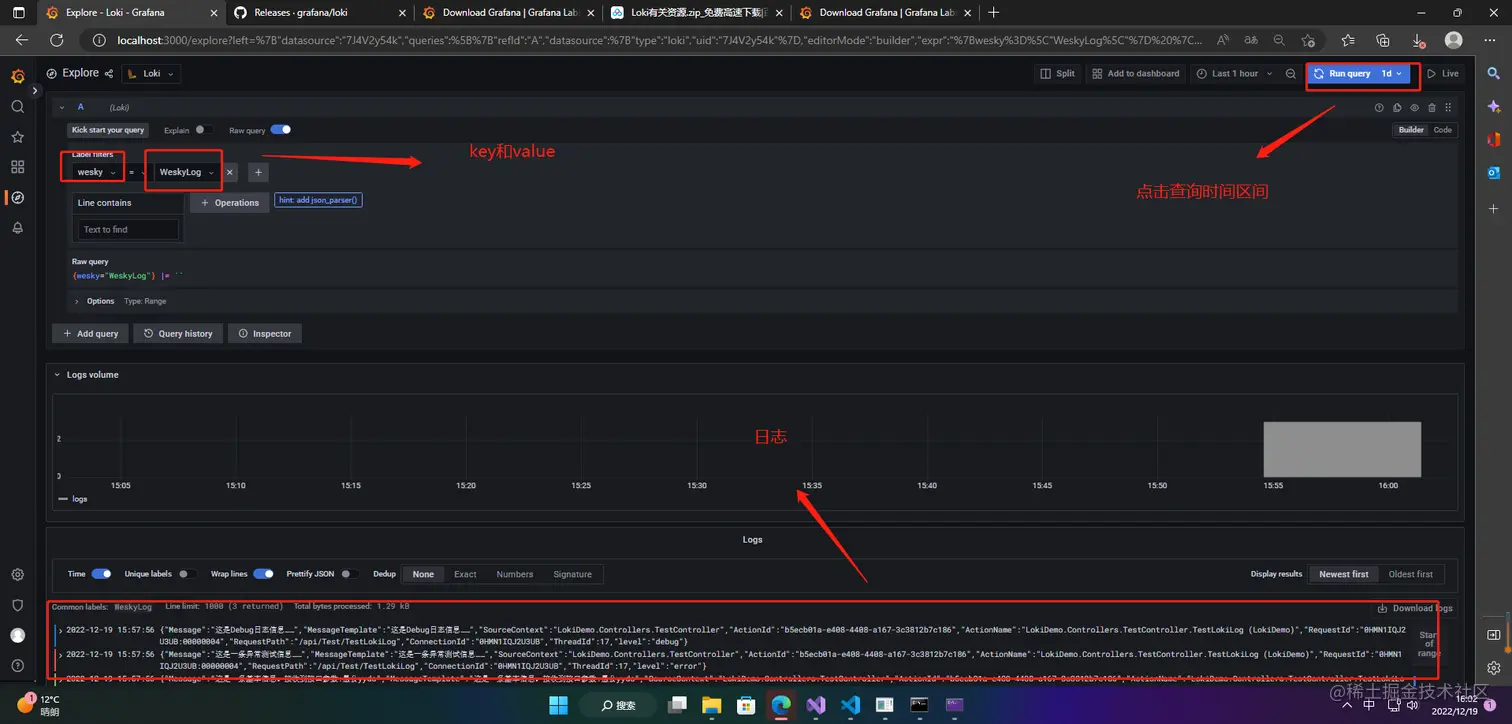The image size is (1512, 724).
Task: Open Visual Studio from taskbar
Action: click(x=816, y=705)
